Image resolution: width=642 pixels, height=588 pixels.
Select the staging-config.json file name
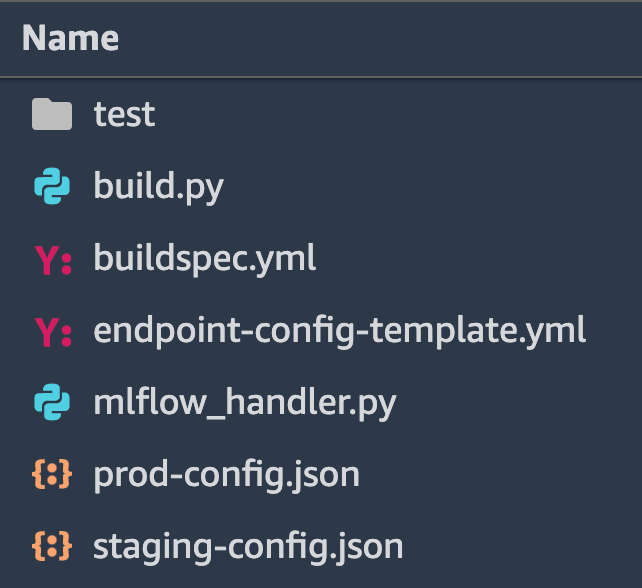pyautogui.click(x=248, y=547)
